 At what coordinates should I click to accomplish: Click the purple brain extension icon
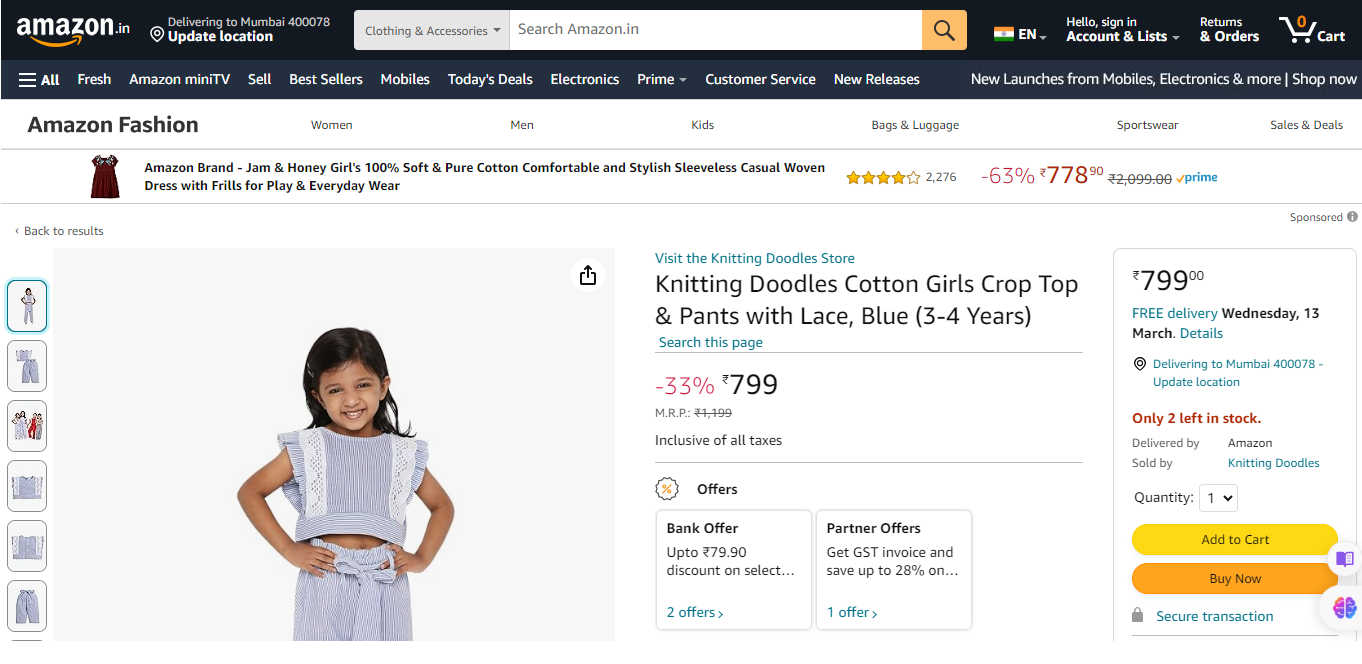click(x=1344, y=607)
